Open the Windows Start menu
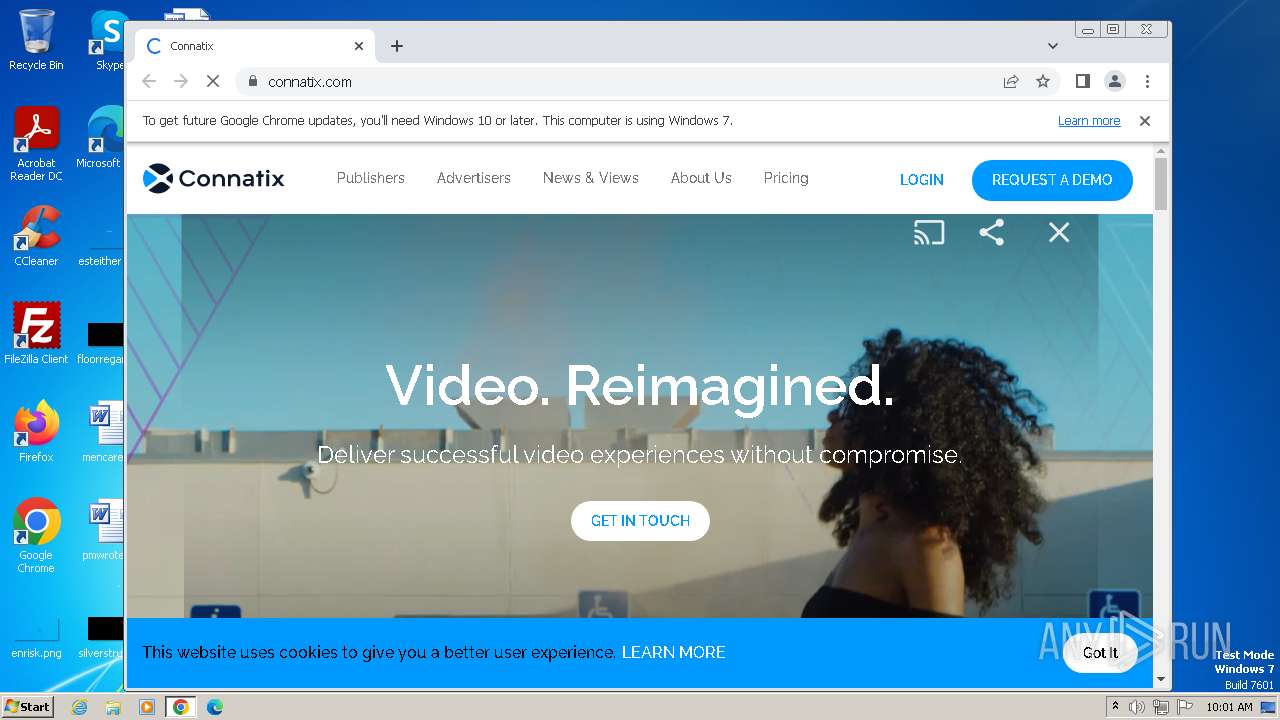 point(27,707)
